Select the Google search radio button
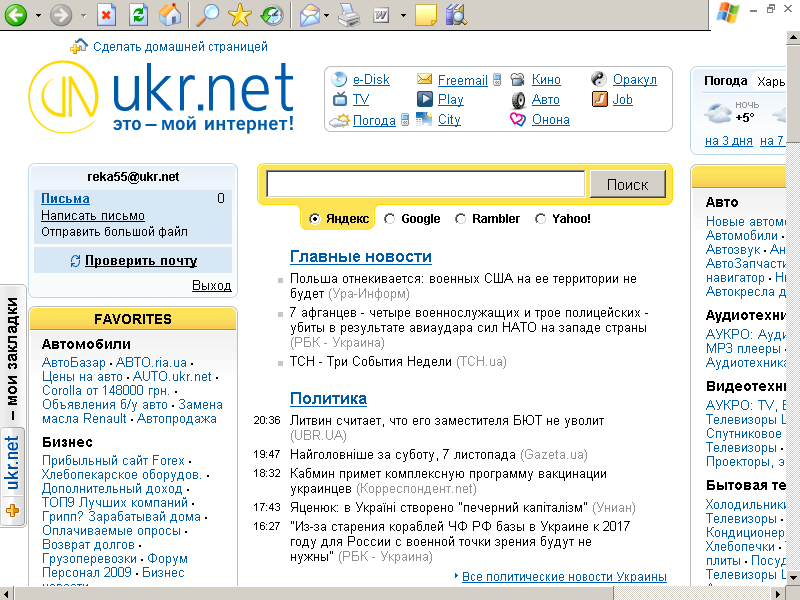This screenshot has height=600, width=800. pos(389,219)
